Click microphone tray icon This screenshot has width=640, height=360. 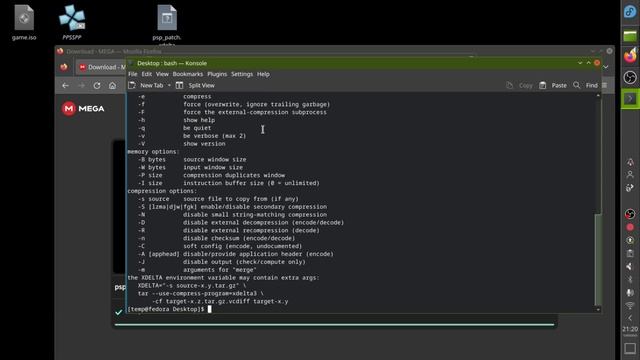(x=630, y=293)
